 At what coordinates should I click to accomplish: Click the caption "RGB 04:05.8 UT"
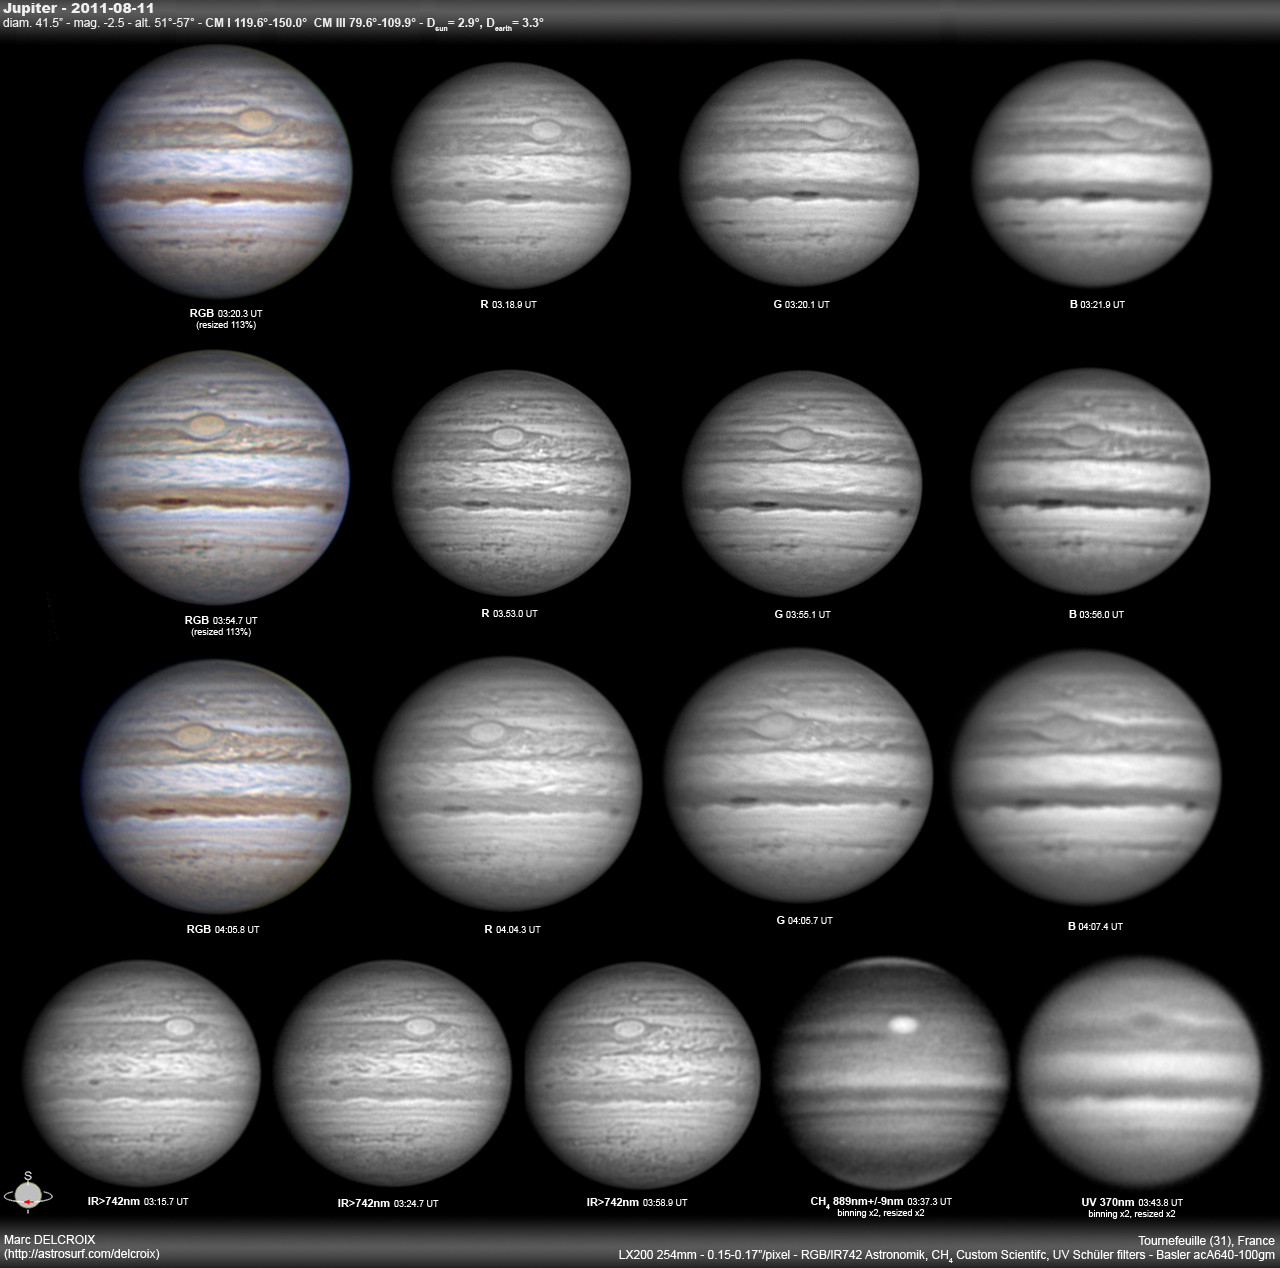223,929
